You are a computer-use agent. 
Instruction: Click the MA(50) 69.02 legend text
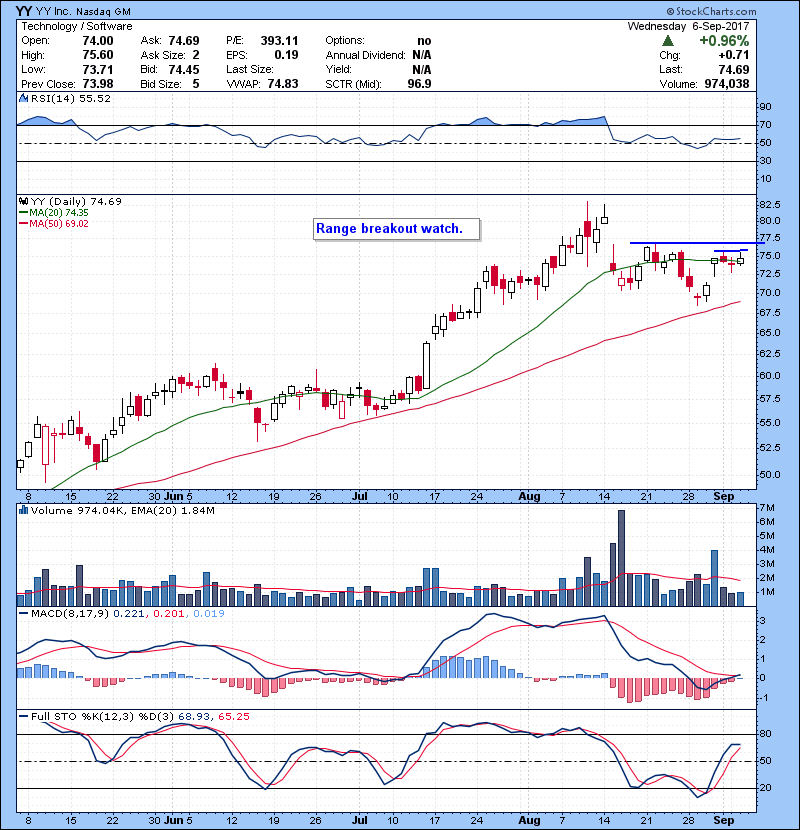pos(59,224)
